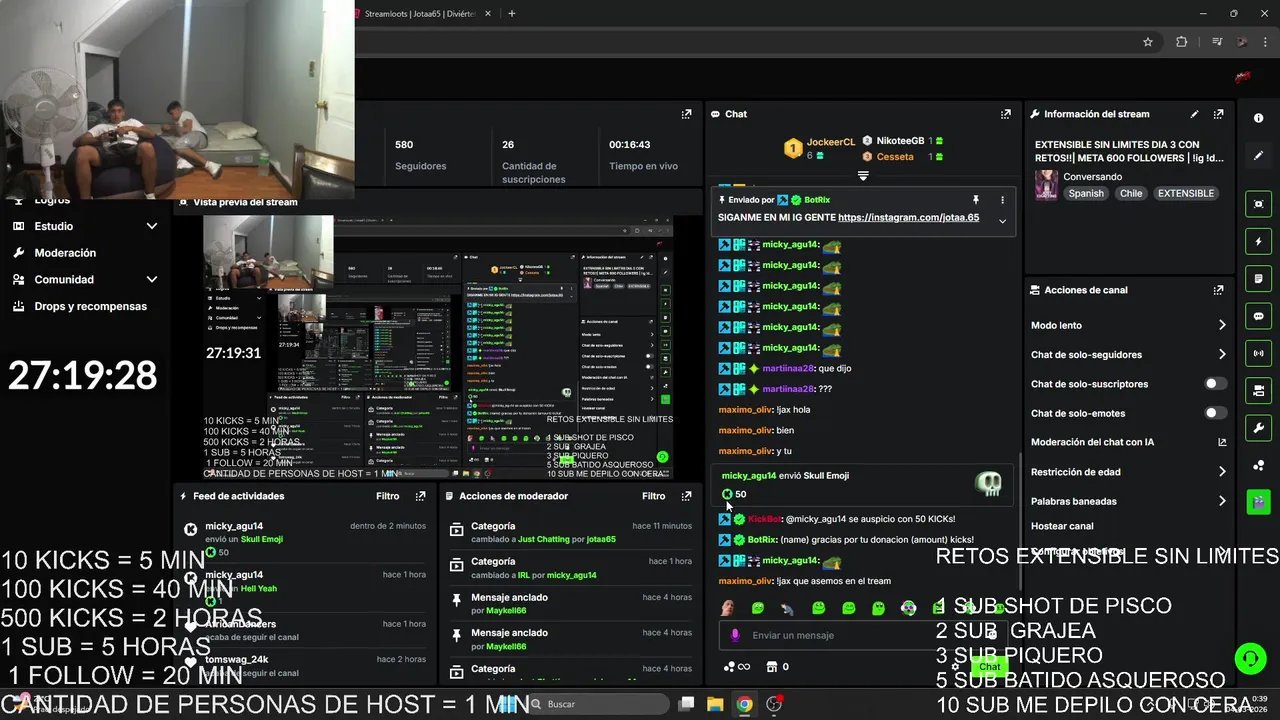Click the Spanish language tag

coord(1085,194)
